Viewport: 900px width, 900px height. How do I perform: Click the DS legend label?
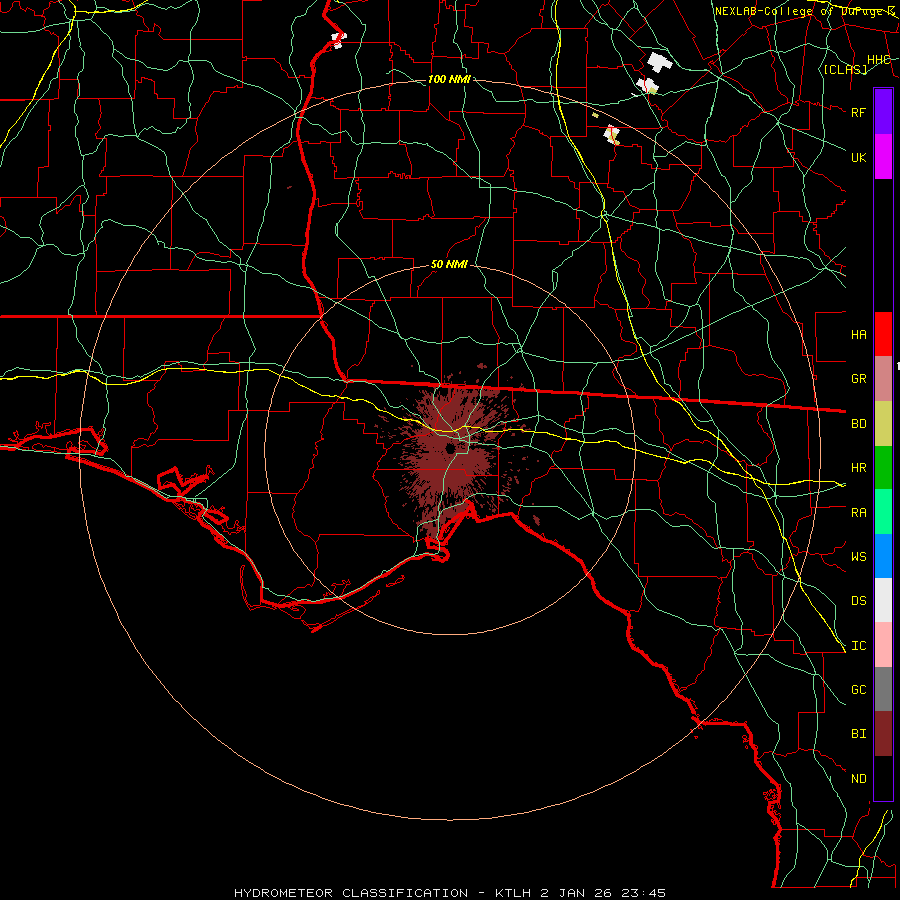tap(858, 600)
